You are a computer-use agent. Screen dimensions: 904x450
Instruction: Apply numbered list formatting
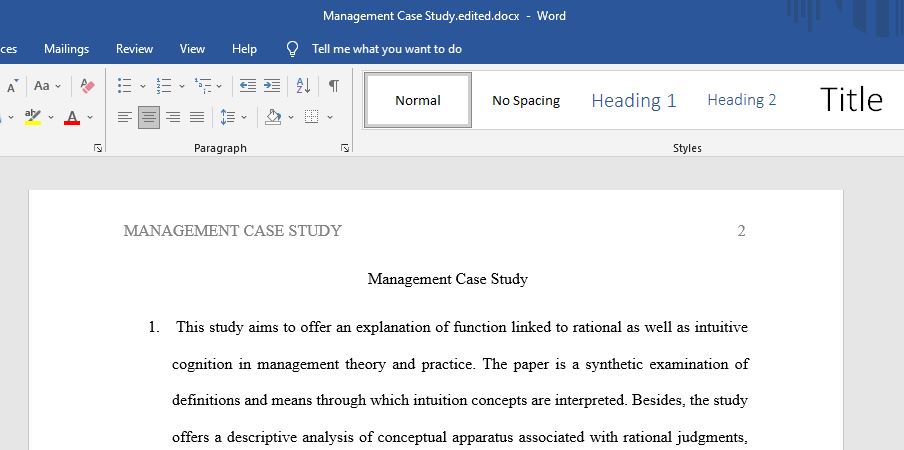(x=164, y=86)
